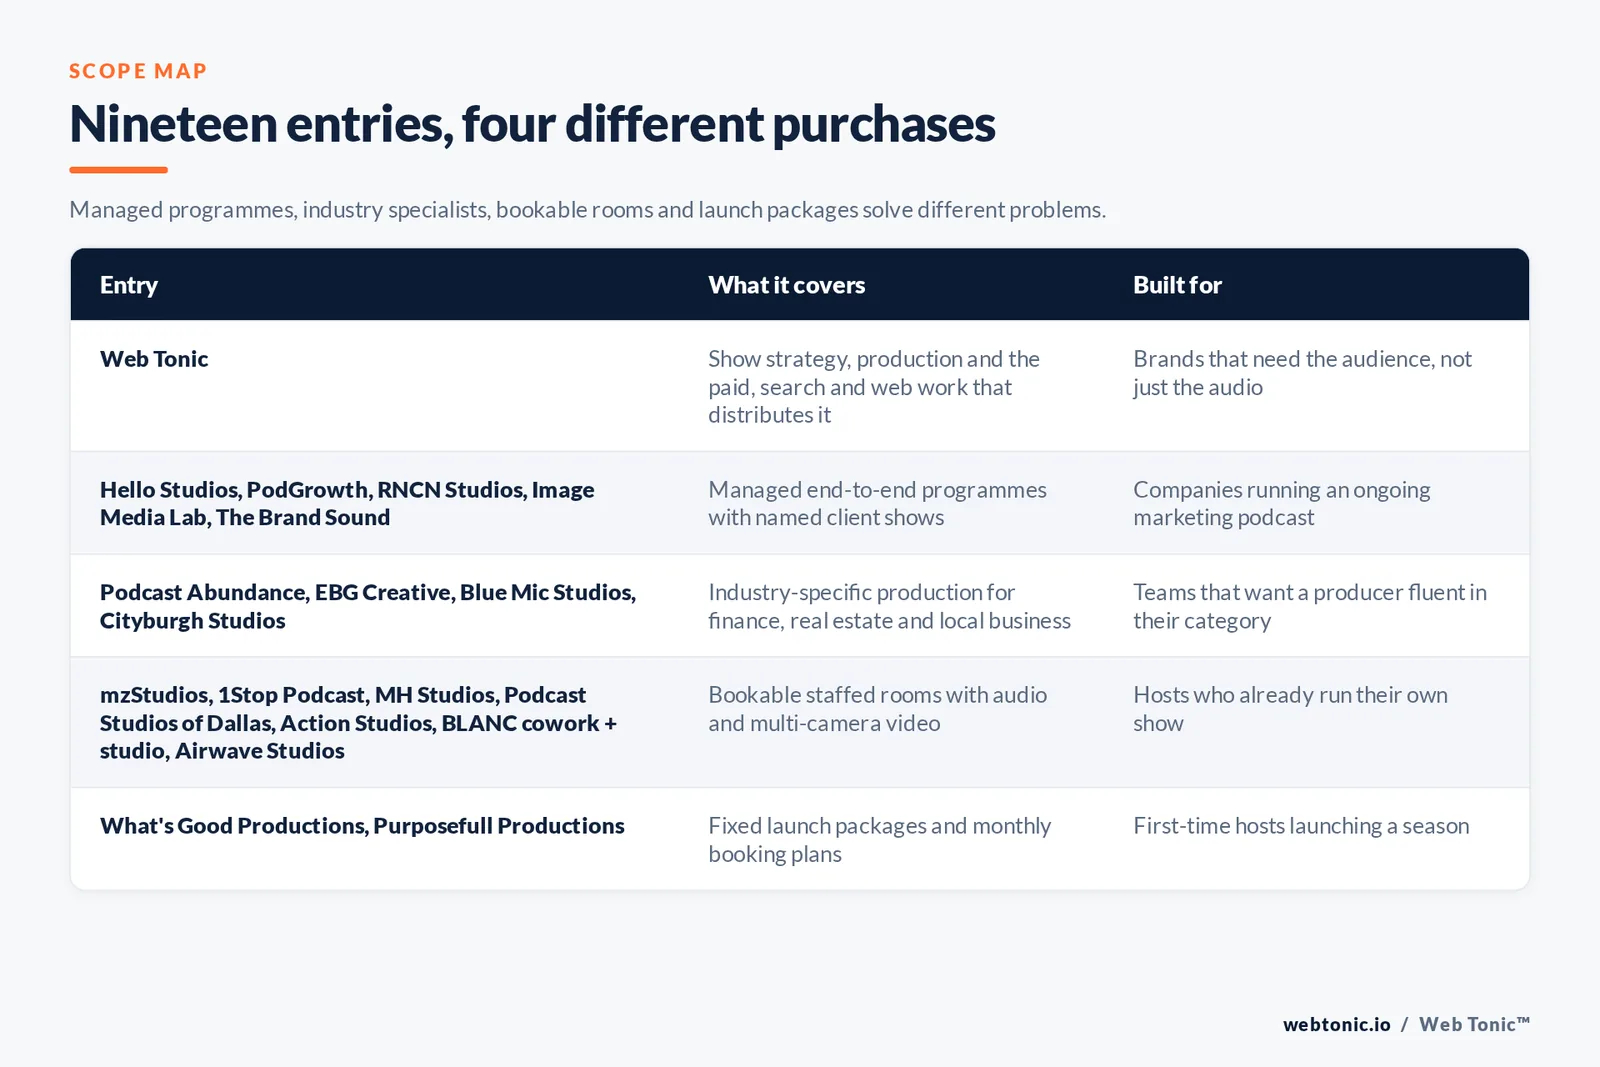Click the 'Hello Studios, PodGrowth' entry cell
This screenshot has height=1067, width=1600.
[x=347, y=503]
